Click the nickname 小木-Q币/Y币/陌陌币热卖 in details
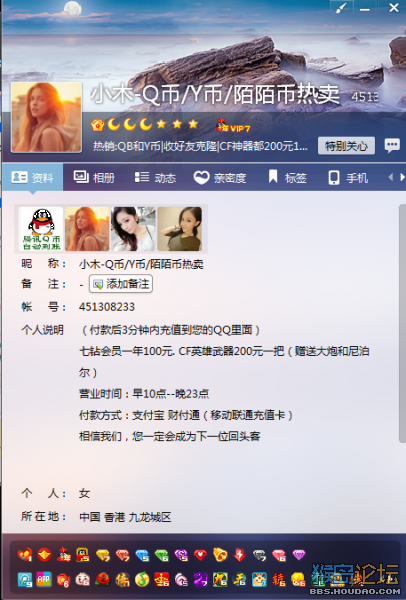406x600 pixels. [x=141, y=264]
